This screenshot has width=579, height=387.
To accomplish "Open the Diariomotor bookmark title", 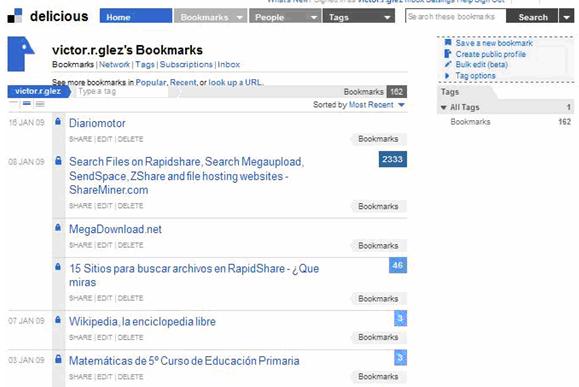I will (x=97, y=123).
